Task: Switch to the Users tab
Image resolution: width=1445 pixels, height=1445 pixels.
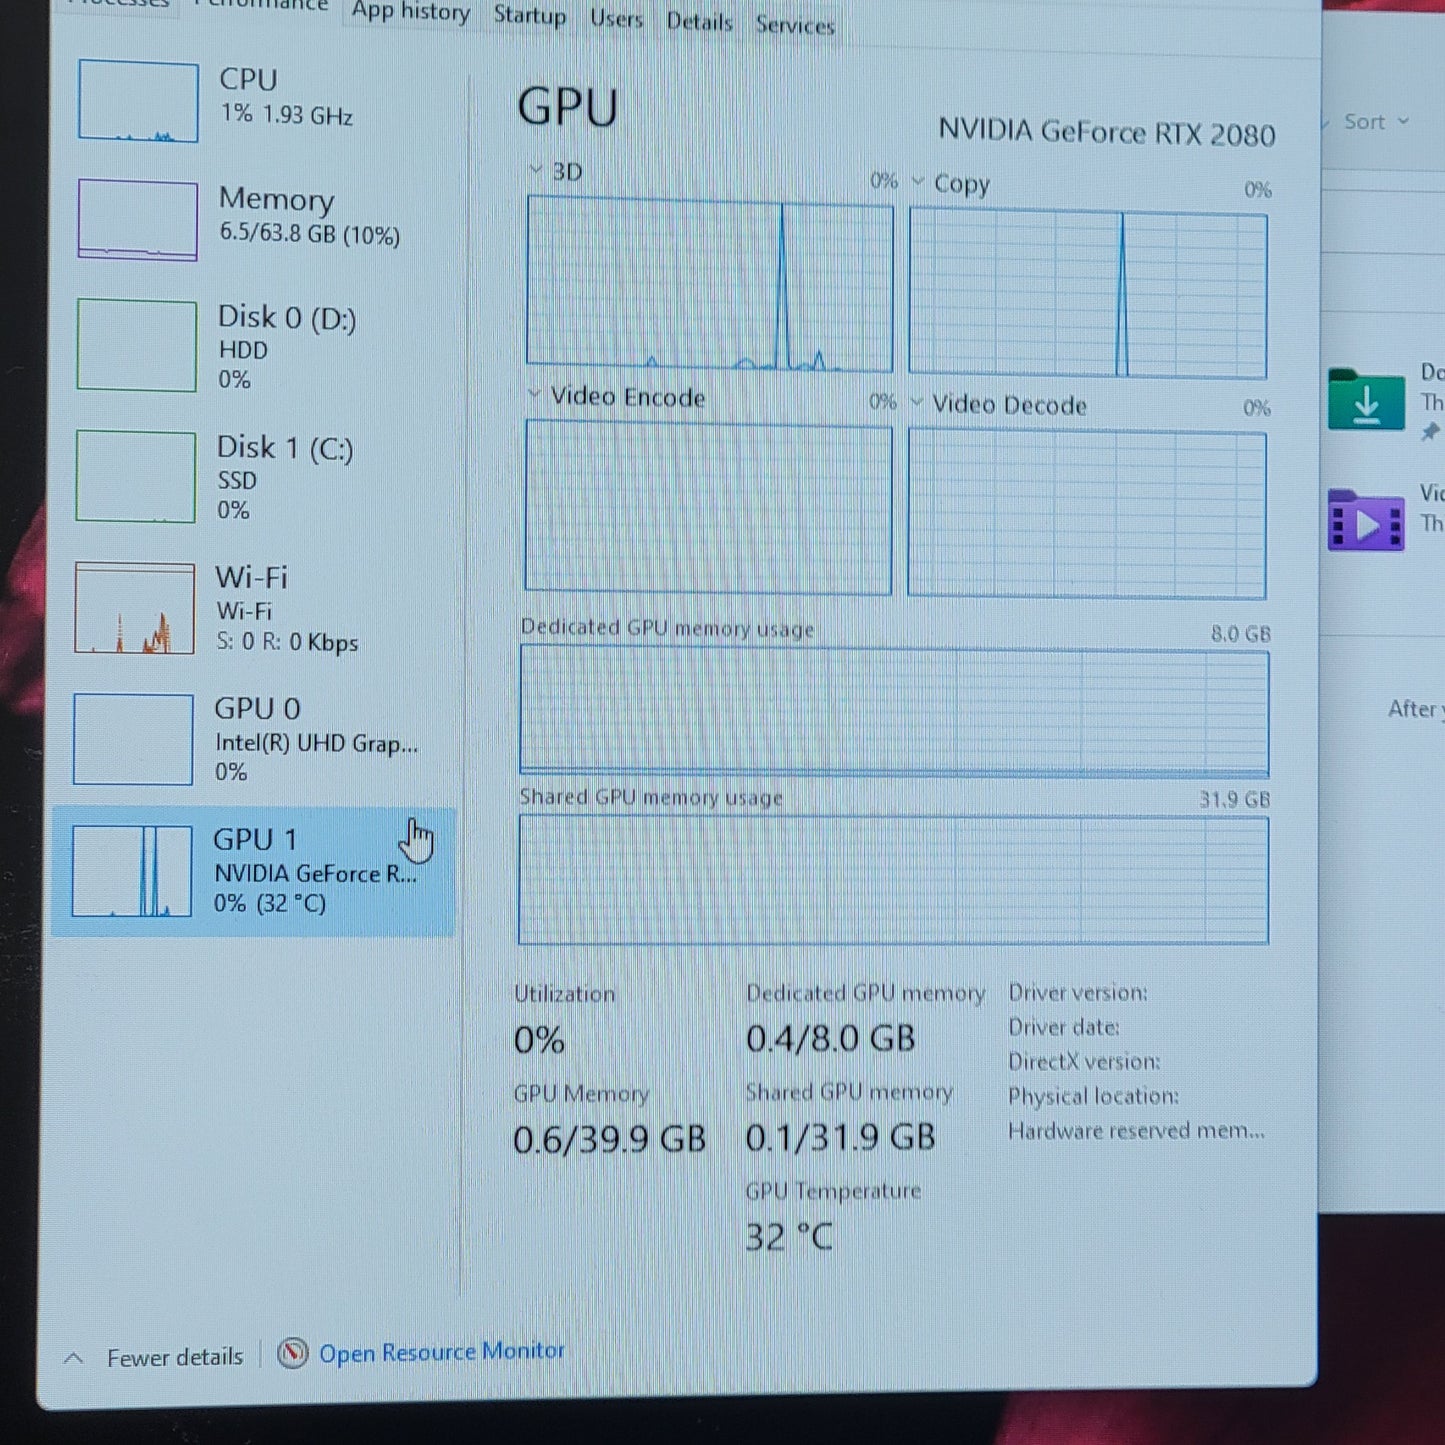Action: (x=616, y=19)
